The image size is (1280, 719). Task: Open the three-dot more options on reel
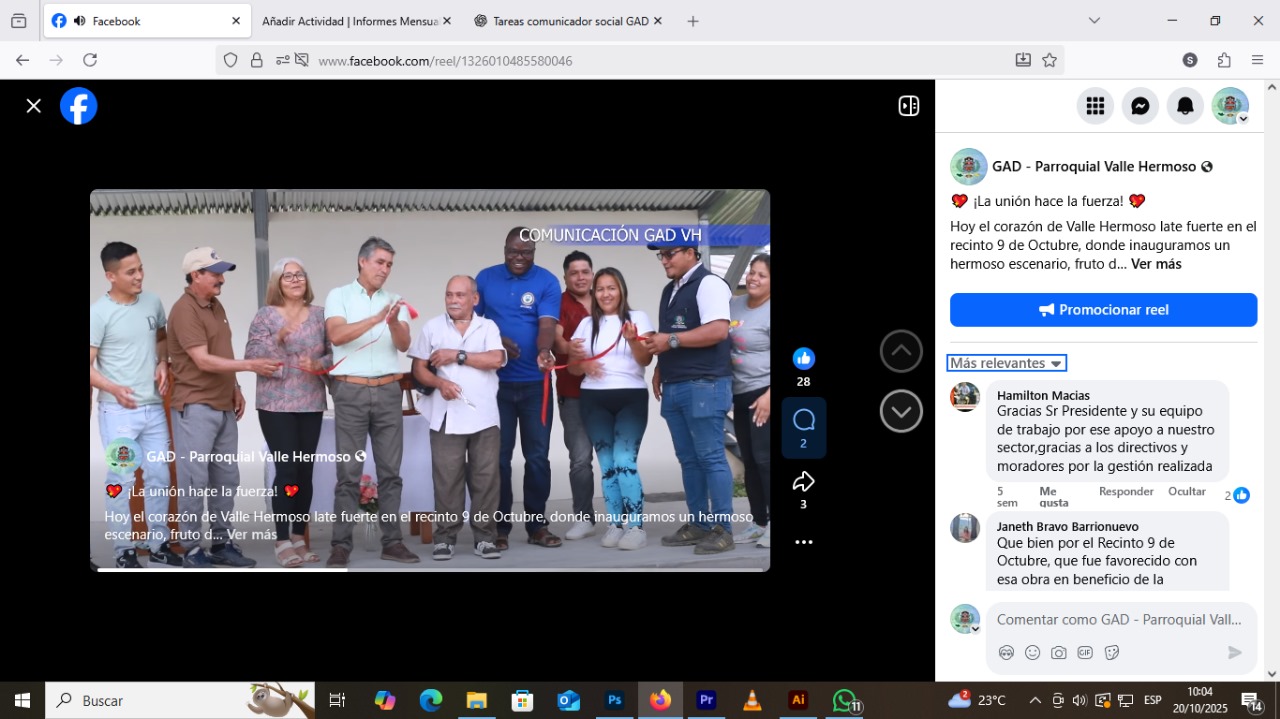click(803, 542)
